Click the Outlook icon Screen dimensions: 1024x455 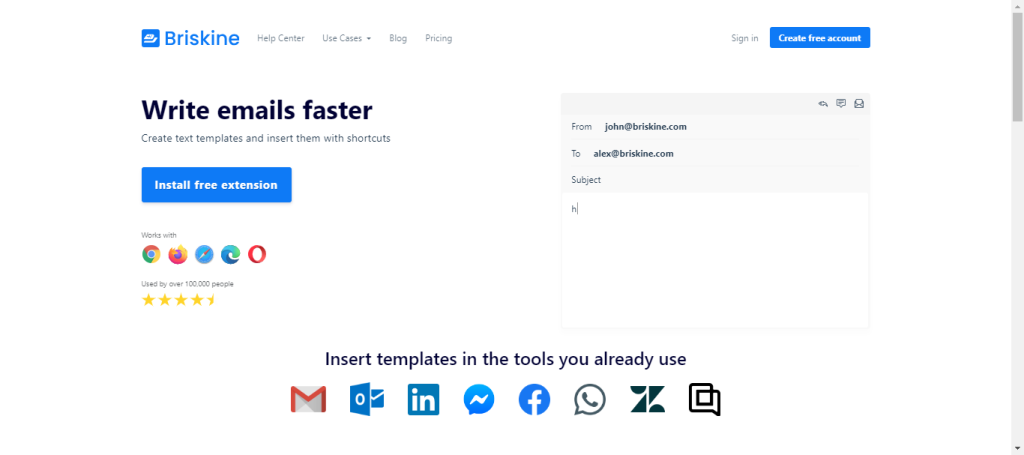367,399
